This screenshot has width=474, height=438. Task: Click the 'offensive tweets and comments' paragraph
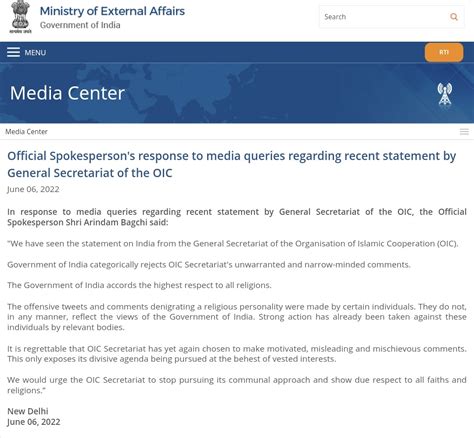(x=237, y=317)
